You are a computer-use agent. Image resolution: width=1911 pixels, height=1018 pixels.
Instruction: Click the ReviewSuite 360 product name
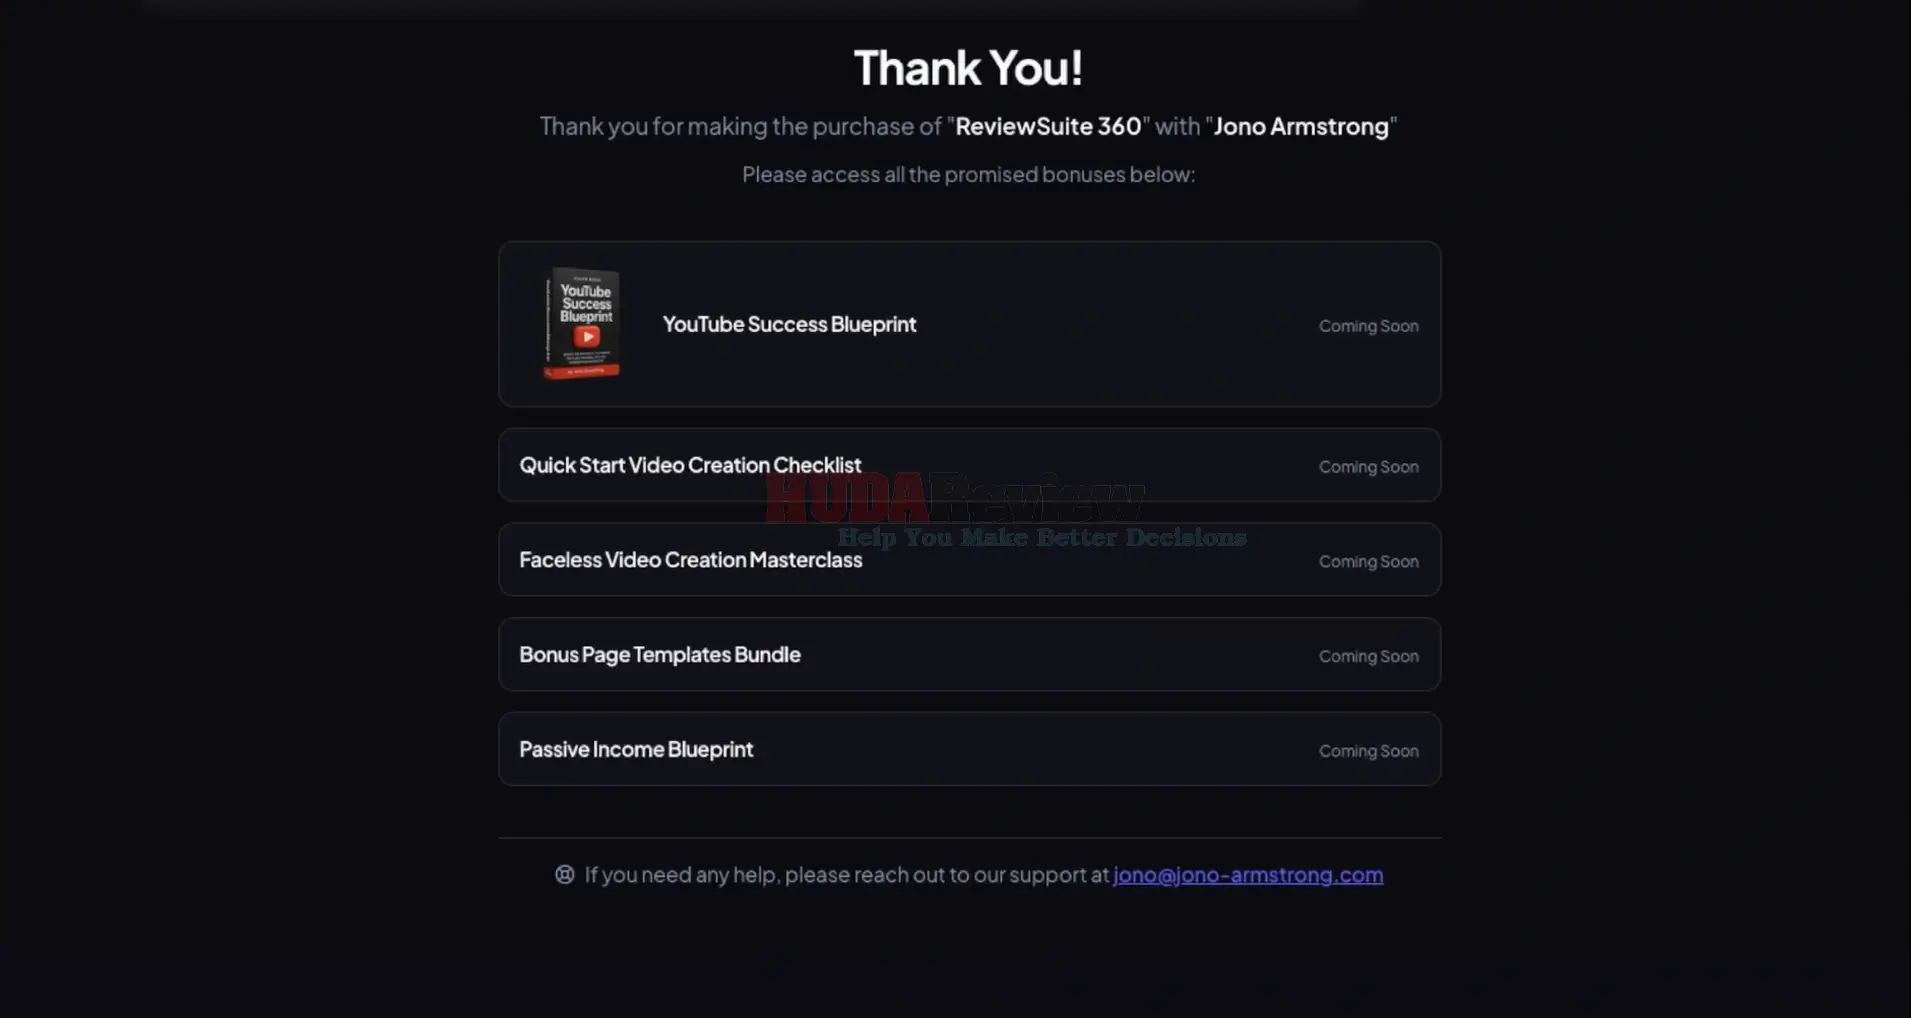1048,126
